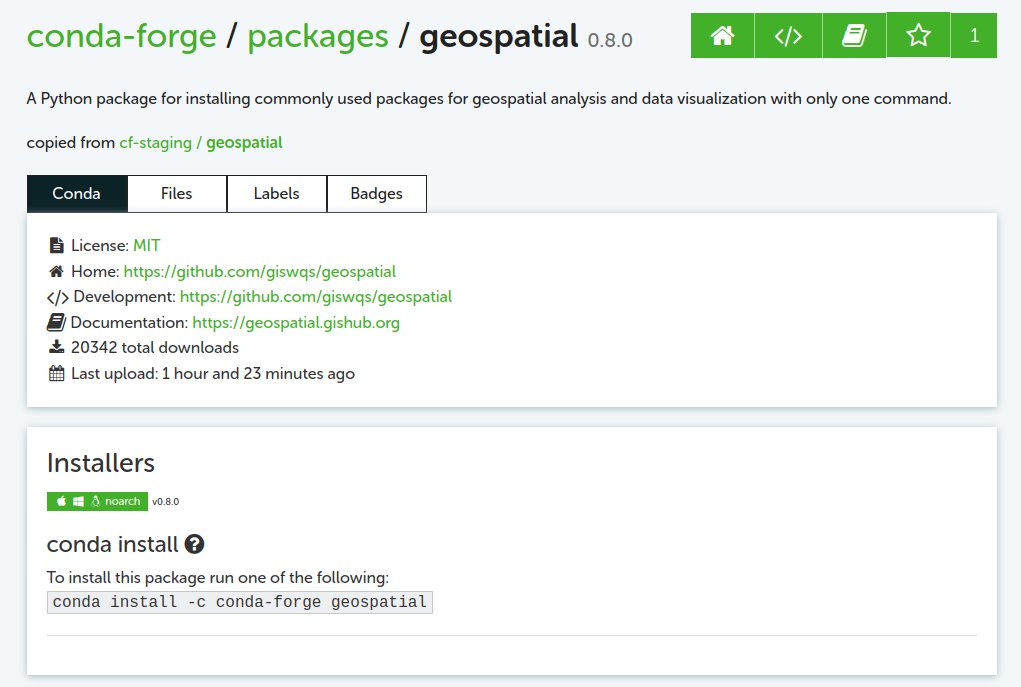Viewport: 1021px width, 687px height.
Task: Click the package description sentence
Action: coord(489,99)
